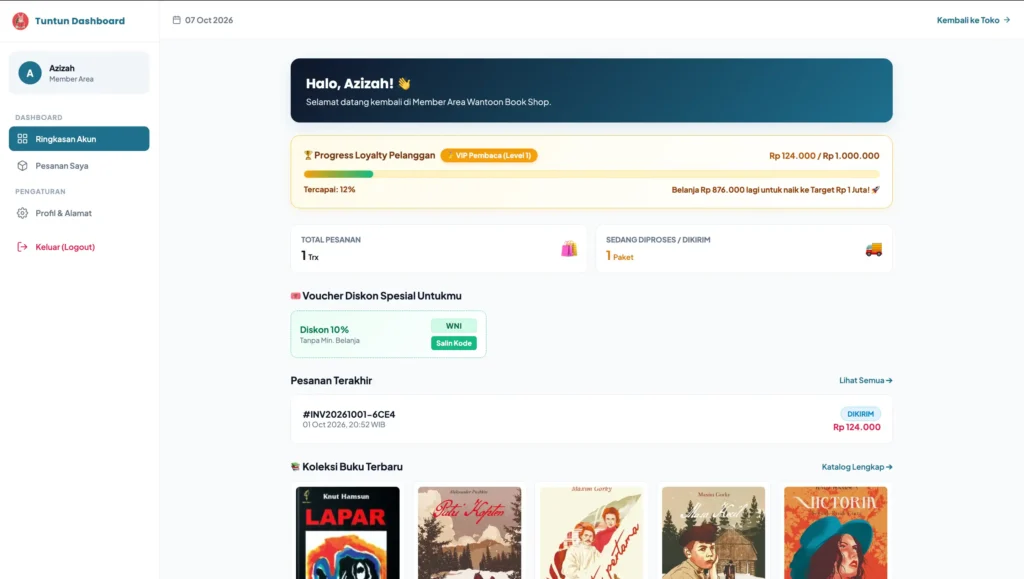
Task: Click invoice number #INV20261001-6CE4
Action: click(349, 415)
